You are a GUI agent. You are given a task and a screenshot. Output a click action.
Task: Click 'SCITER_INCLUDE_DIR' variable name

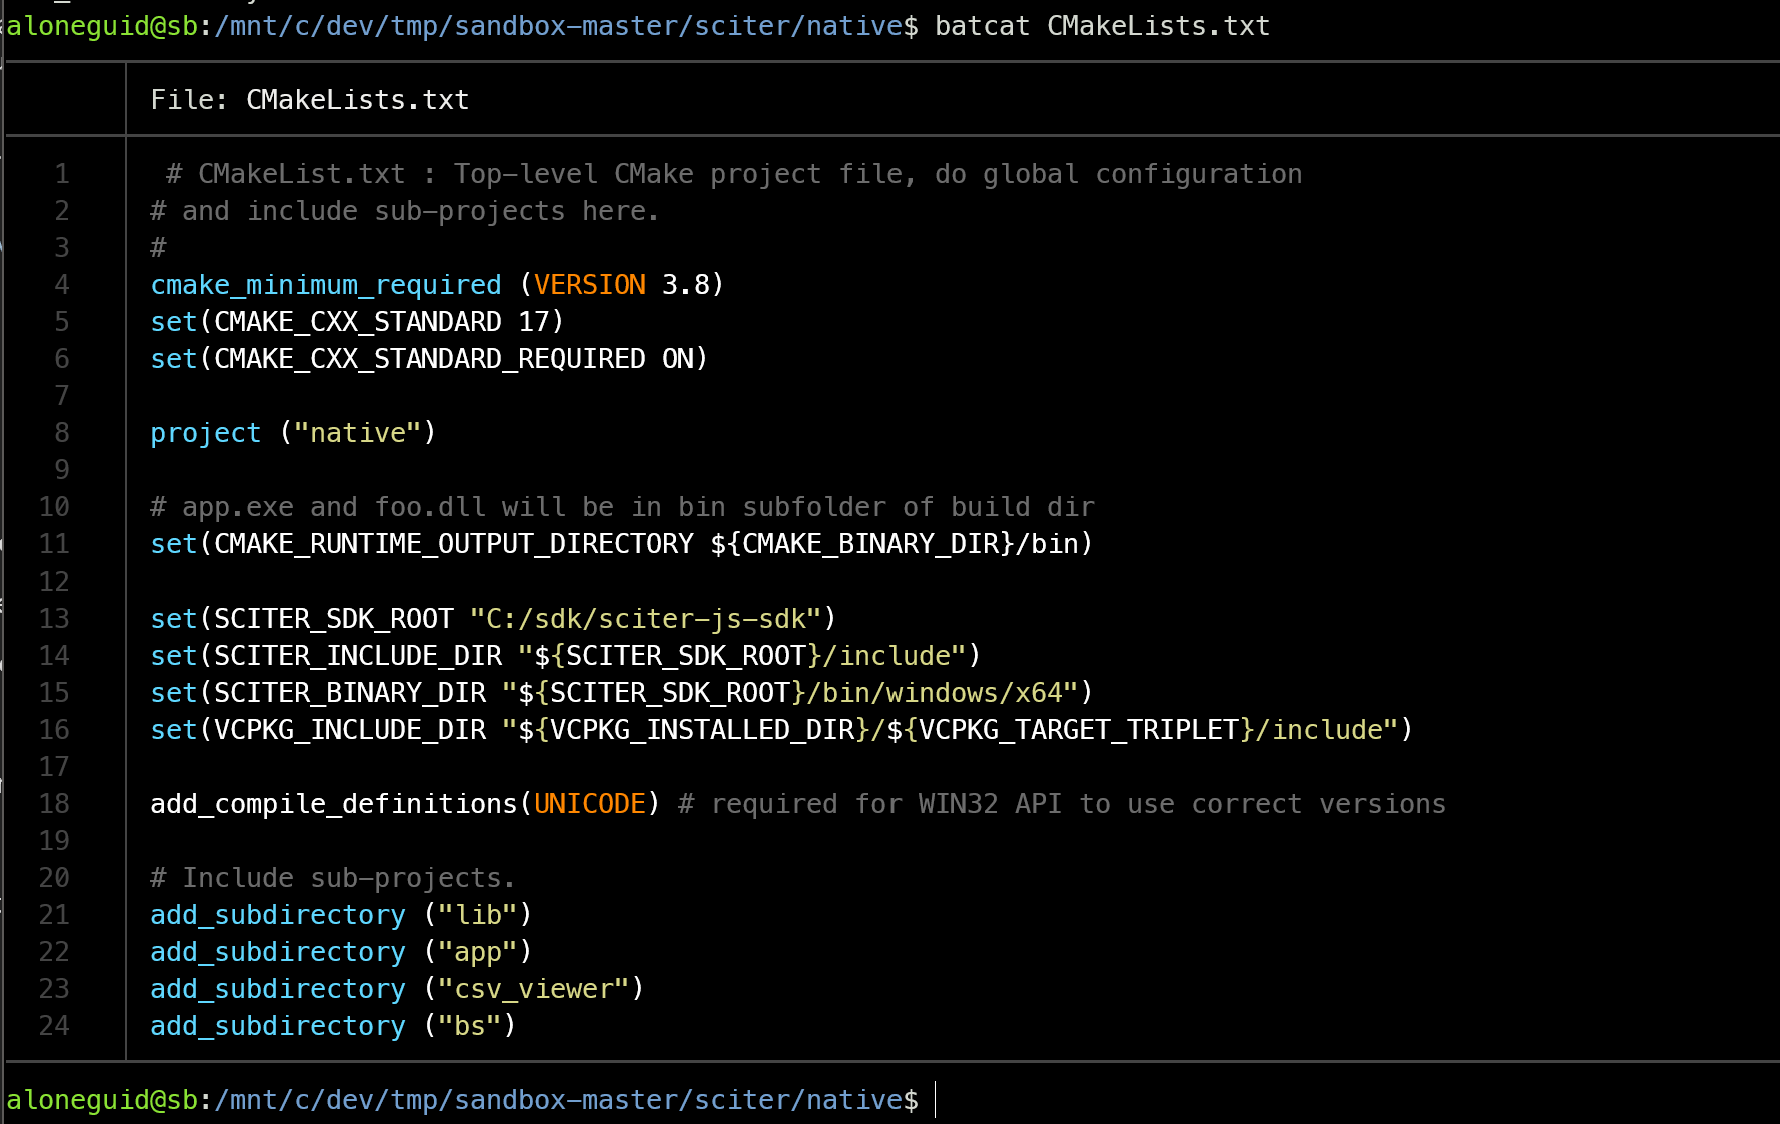coord(358,656)
